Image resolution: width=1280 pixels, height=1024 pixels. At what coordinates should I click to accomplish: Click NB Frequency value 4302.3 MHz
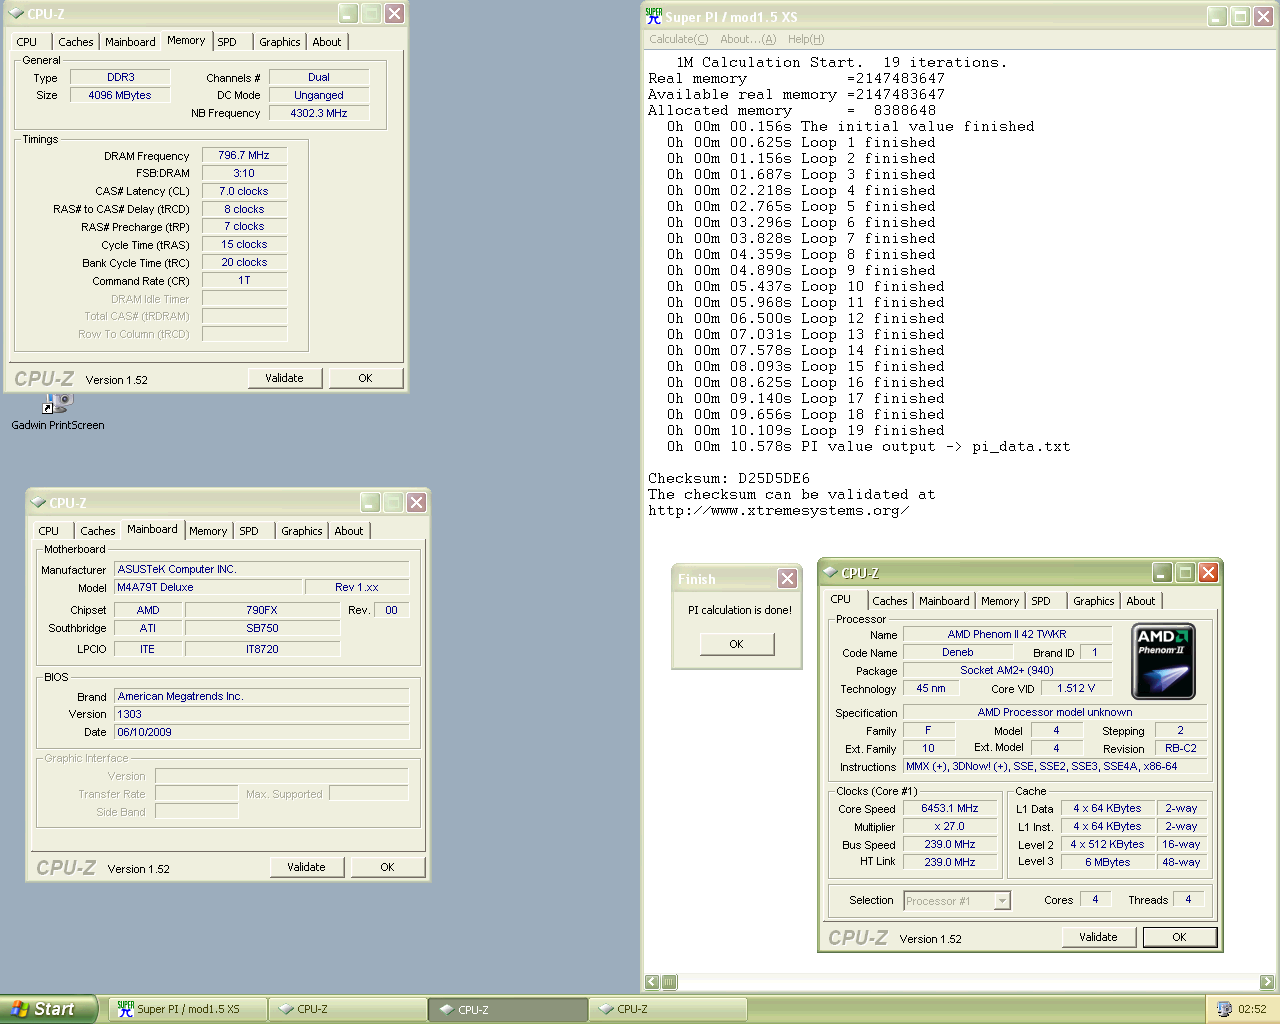[x=319, y=113]
